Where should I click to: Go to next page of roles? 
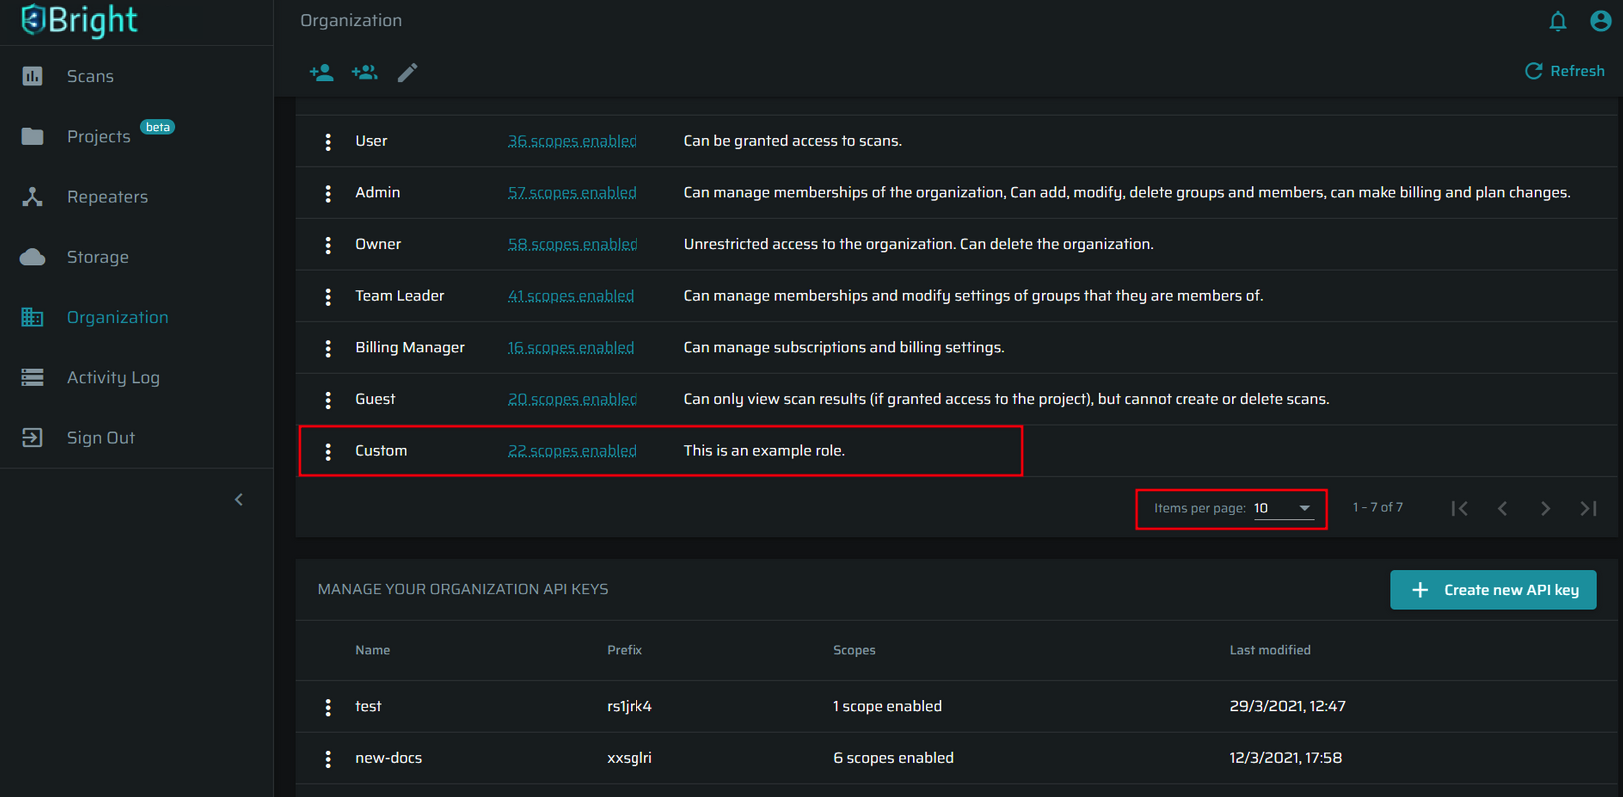1546,508
